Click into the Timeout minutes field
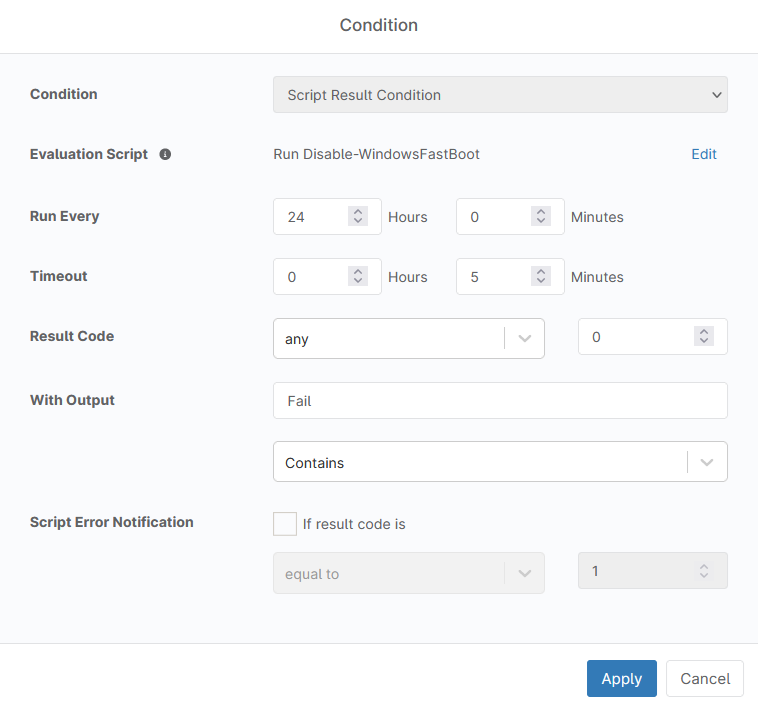The image size is (758, 711). click(x=493, y=277)
